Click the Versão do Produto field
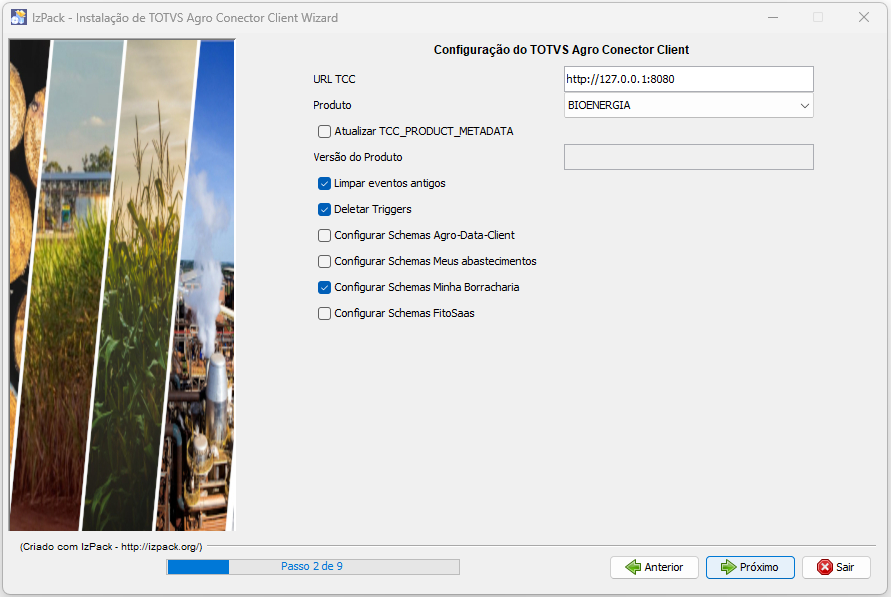The height and width of the screenshot is (597, 891). coord(688,157)
